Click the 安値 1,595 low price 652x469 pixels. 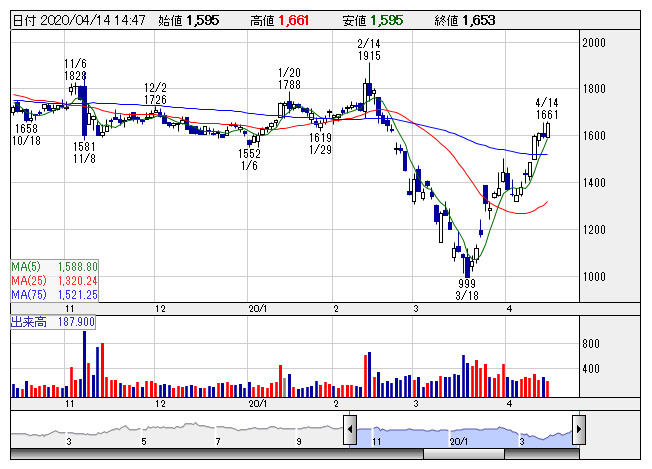373,20
